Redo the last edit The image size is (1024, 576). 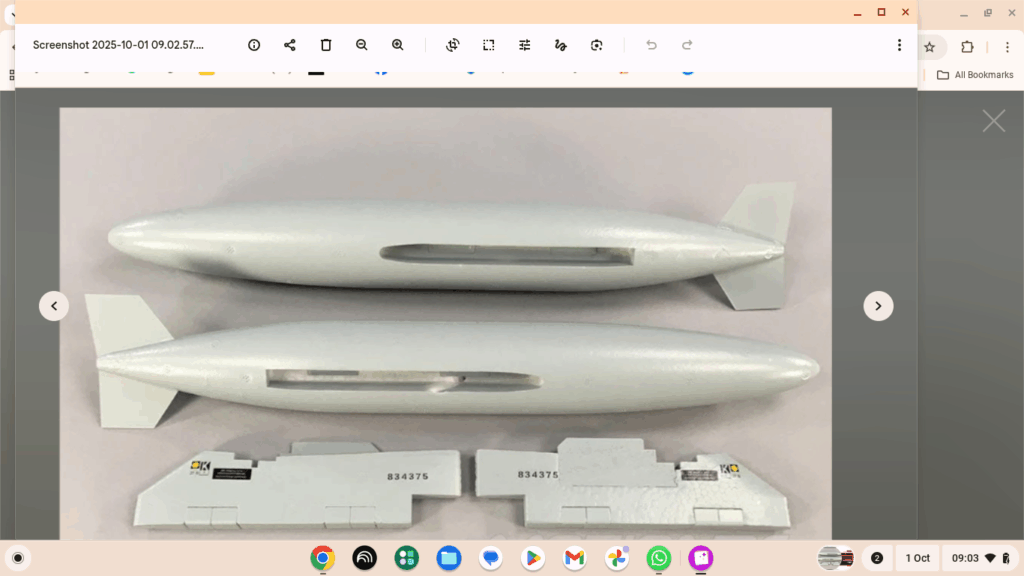(x=687, y=45)
